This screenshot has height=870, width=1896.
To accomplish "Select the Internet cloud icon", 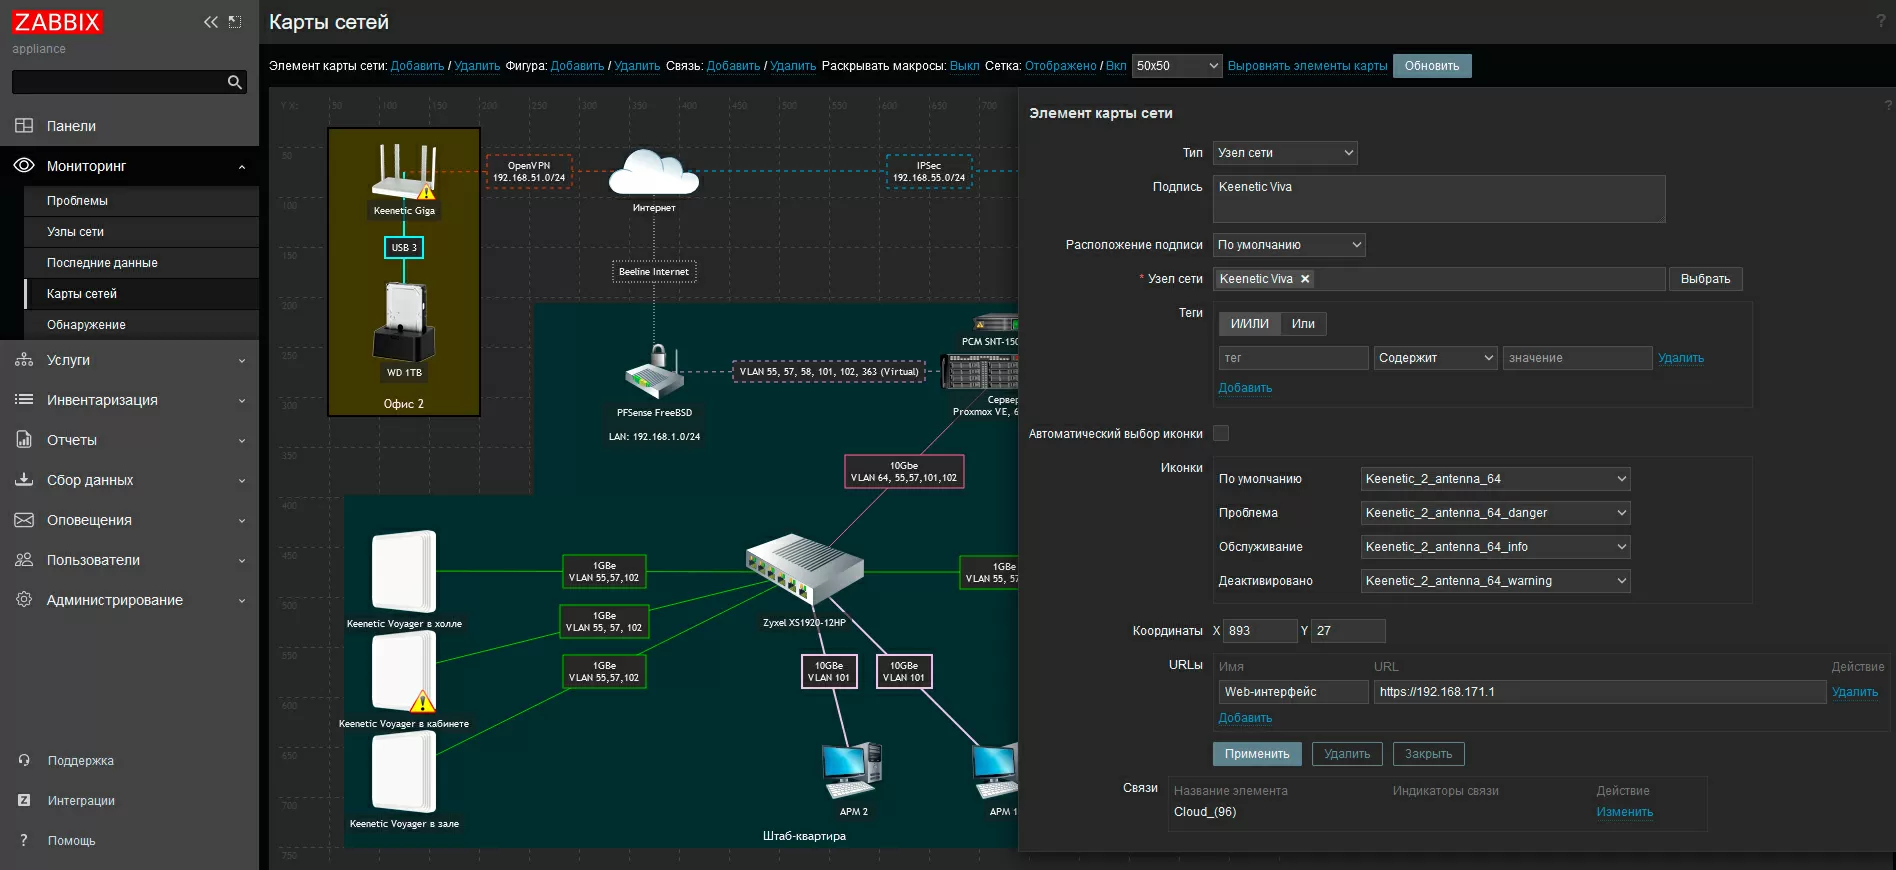I will (654, 173).
